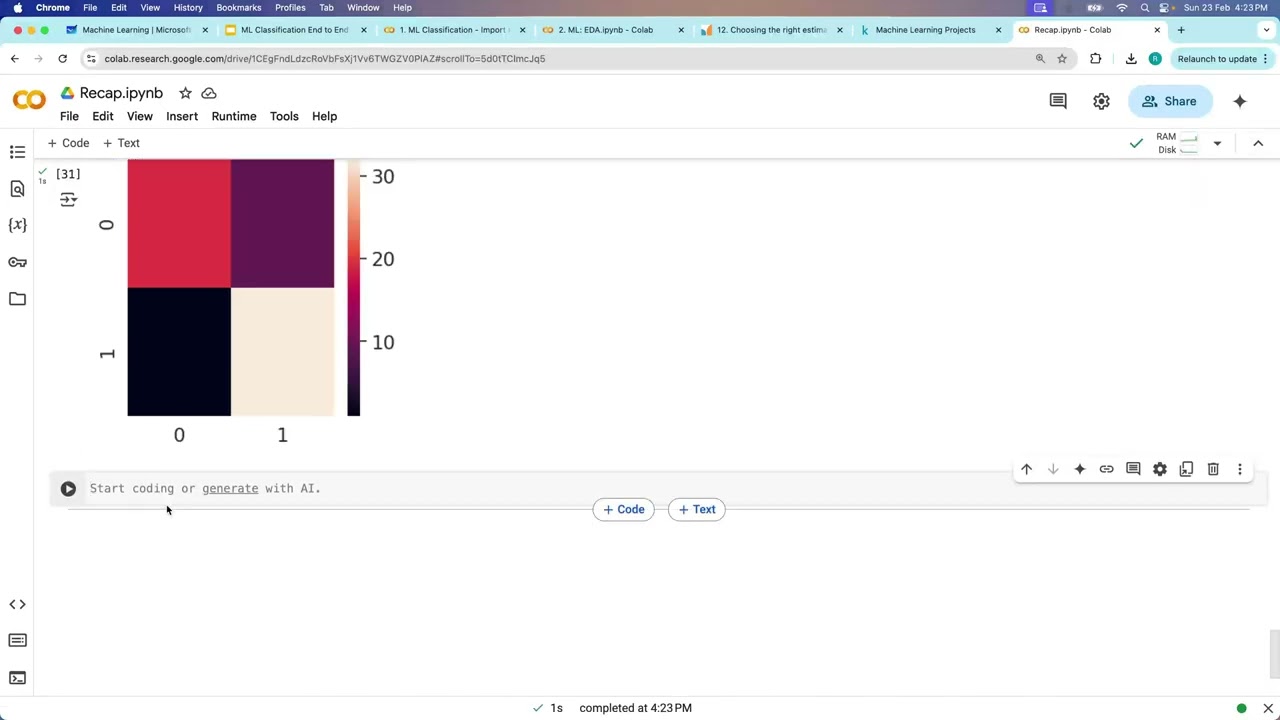Open the table of contents sidebar icon
This screenshot has width=1280, height=720.
point(17,152)
